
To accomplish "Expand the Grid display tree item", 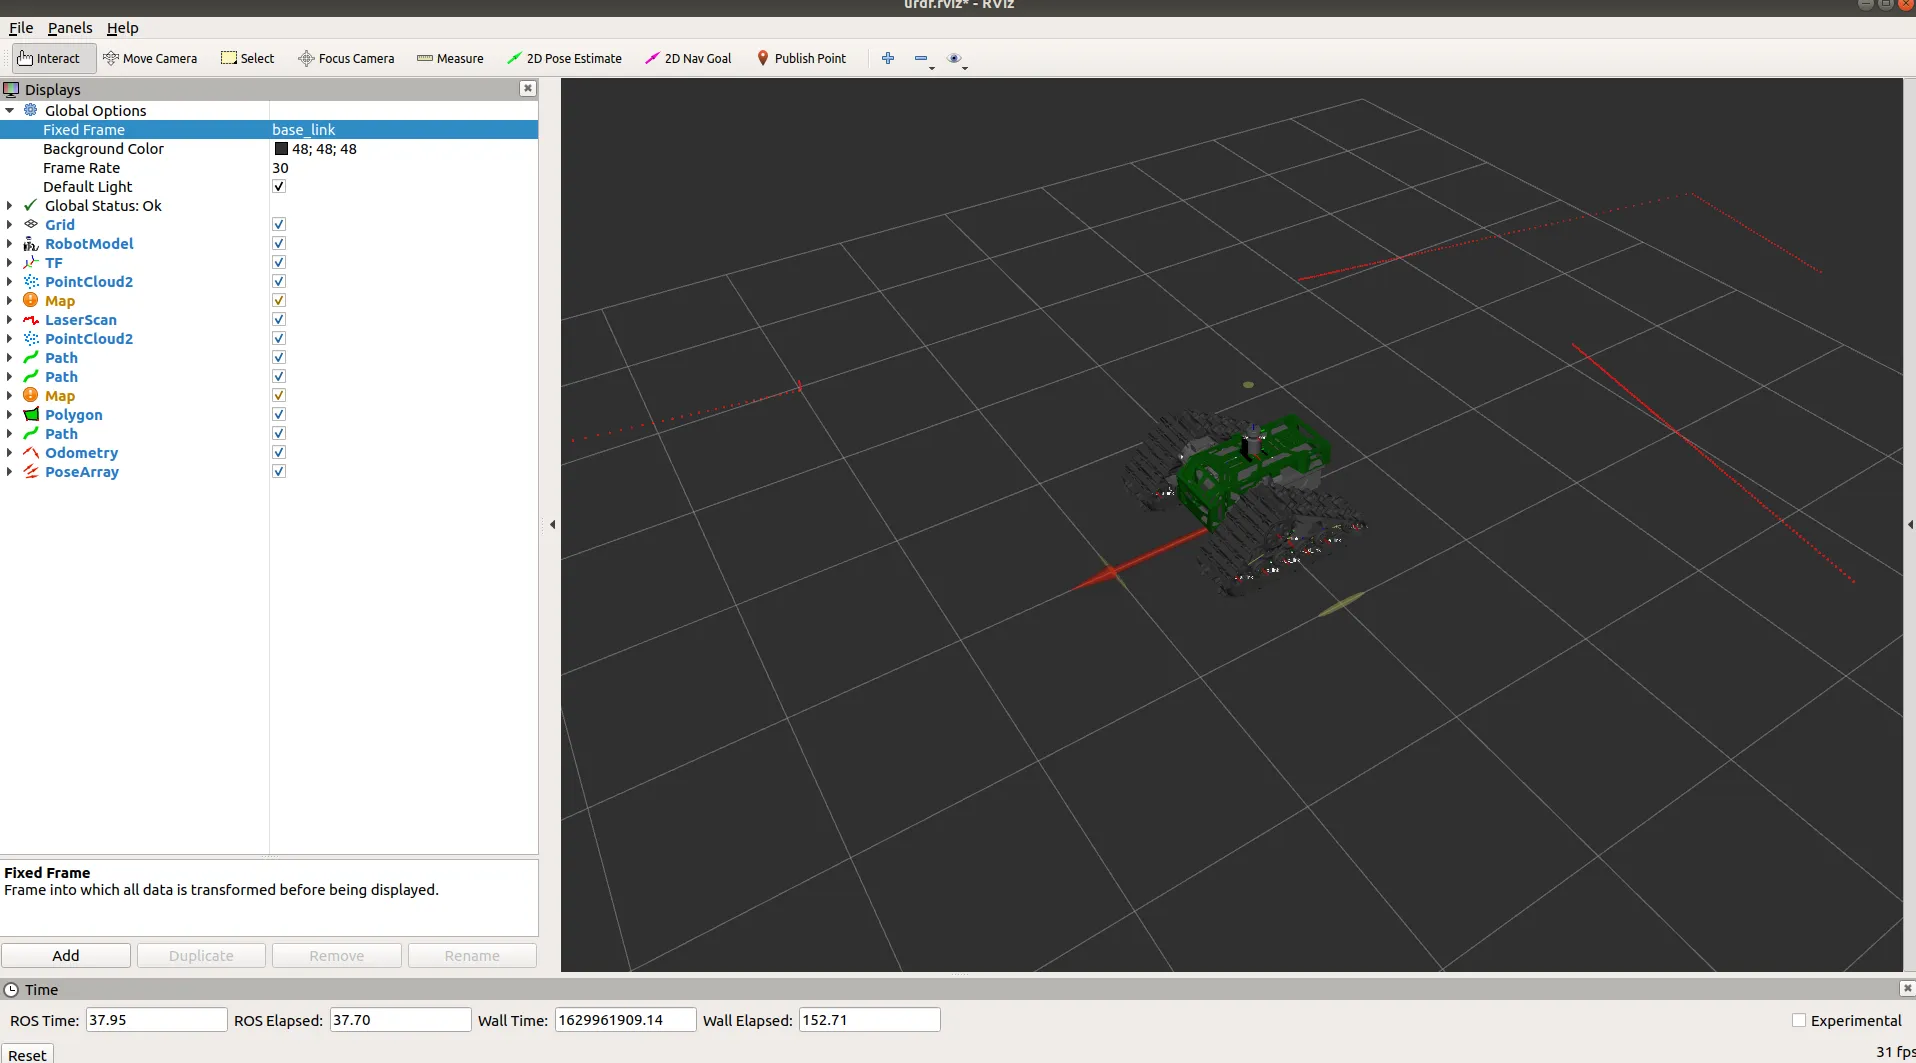I will [10, 225].
